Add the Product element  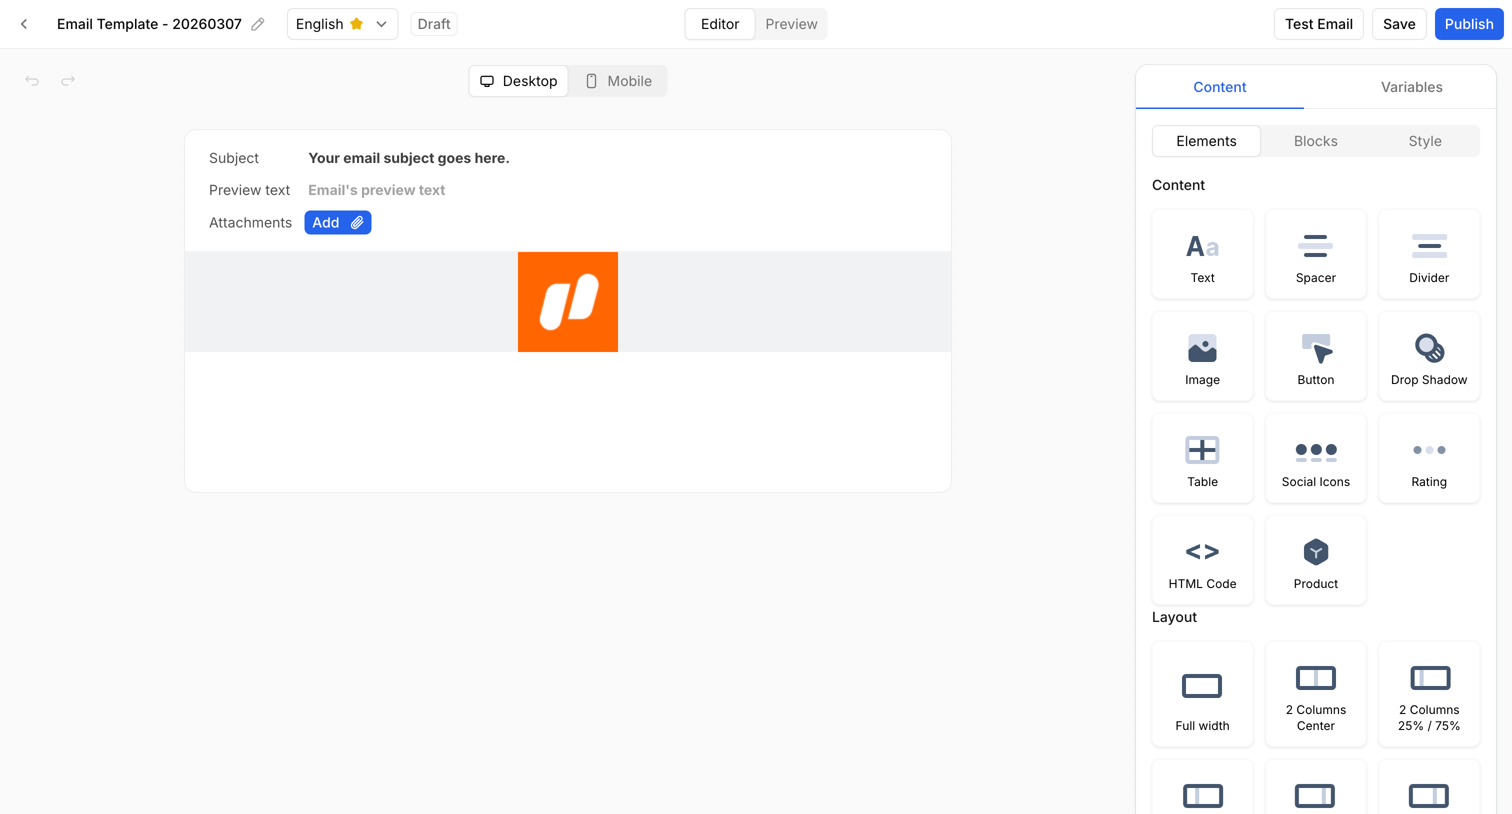click(x=1315, y=561)
